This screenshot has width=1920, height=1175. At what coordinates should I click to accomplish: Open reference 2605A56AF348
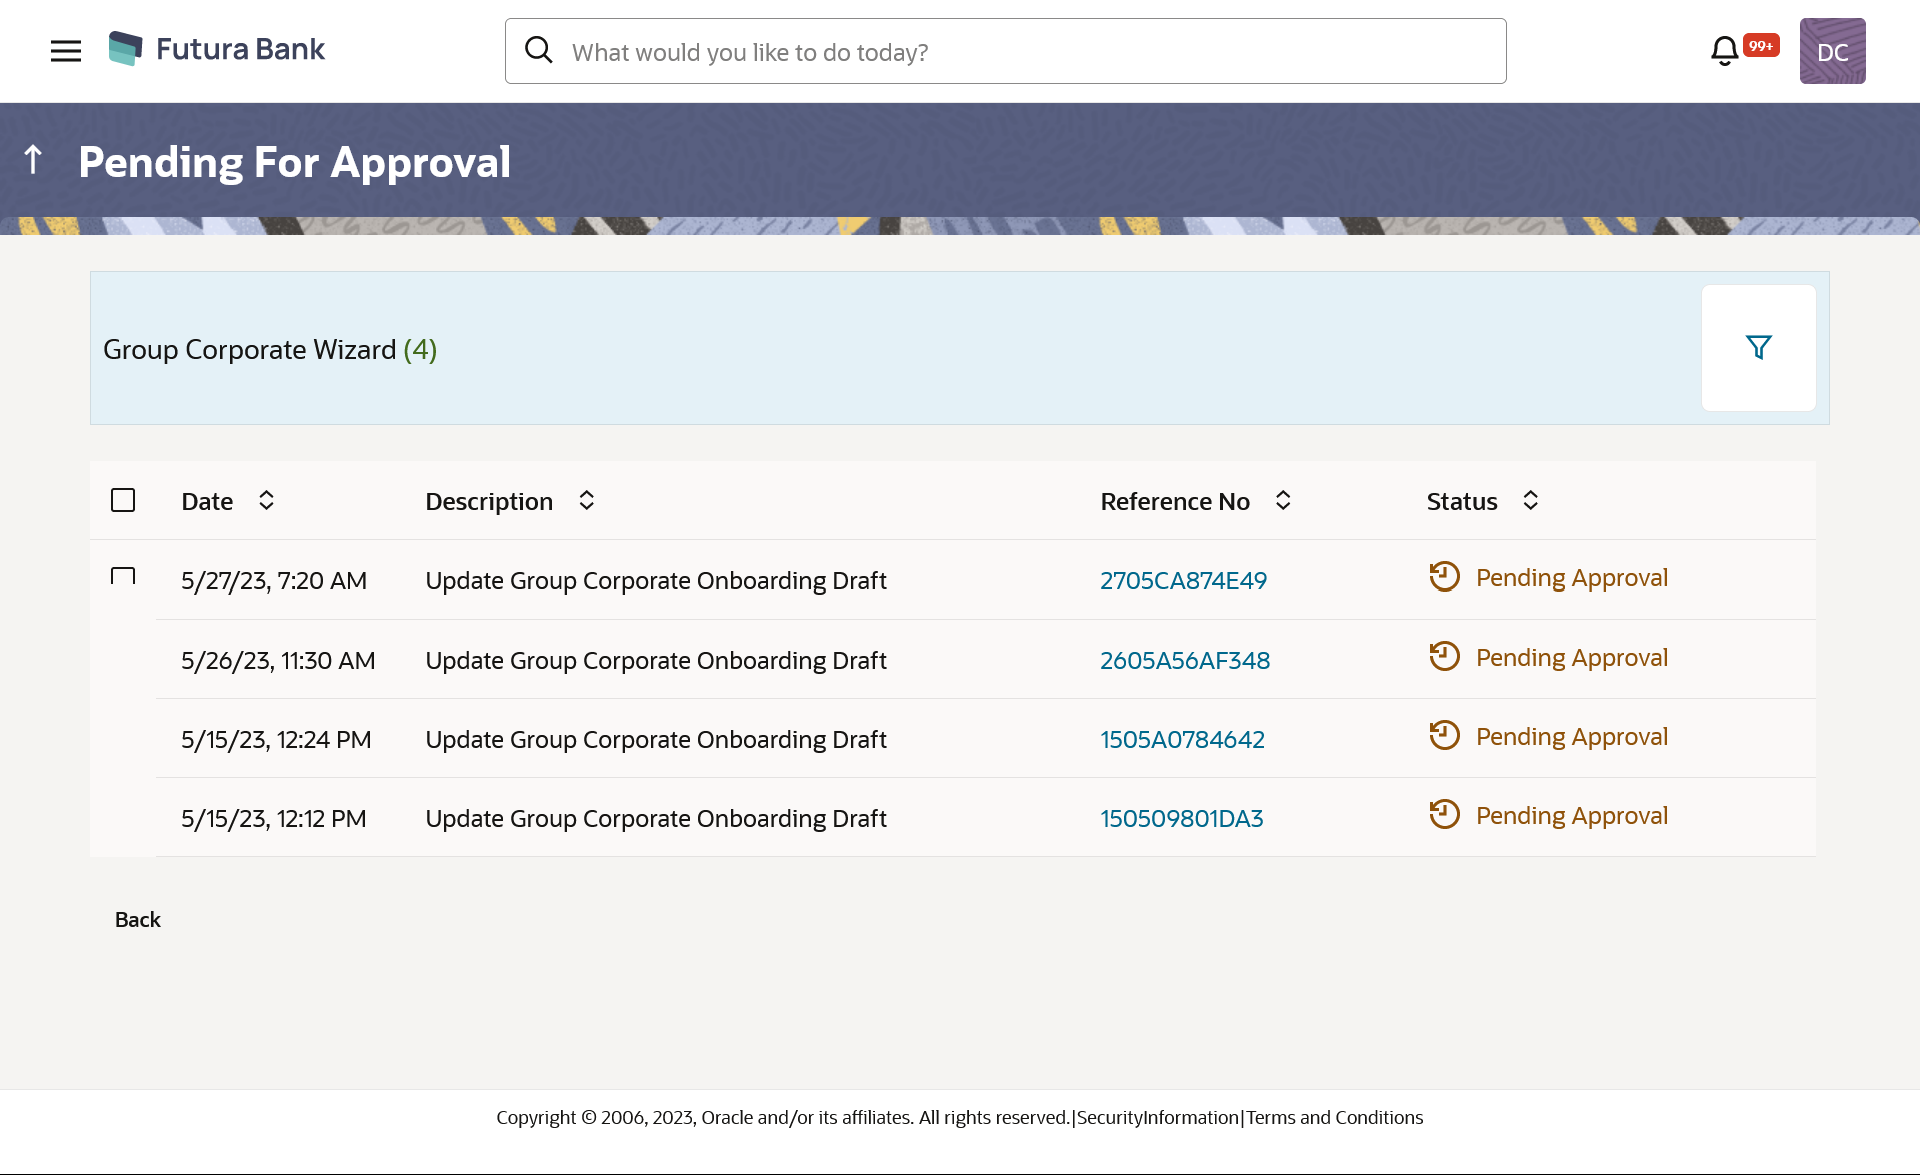coord(1185,660)
